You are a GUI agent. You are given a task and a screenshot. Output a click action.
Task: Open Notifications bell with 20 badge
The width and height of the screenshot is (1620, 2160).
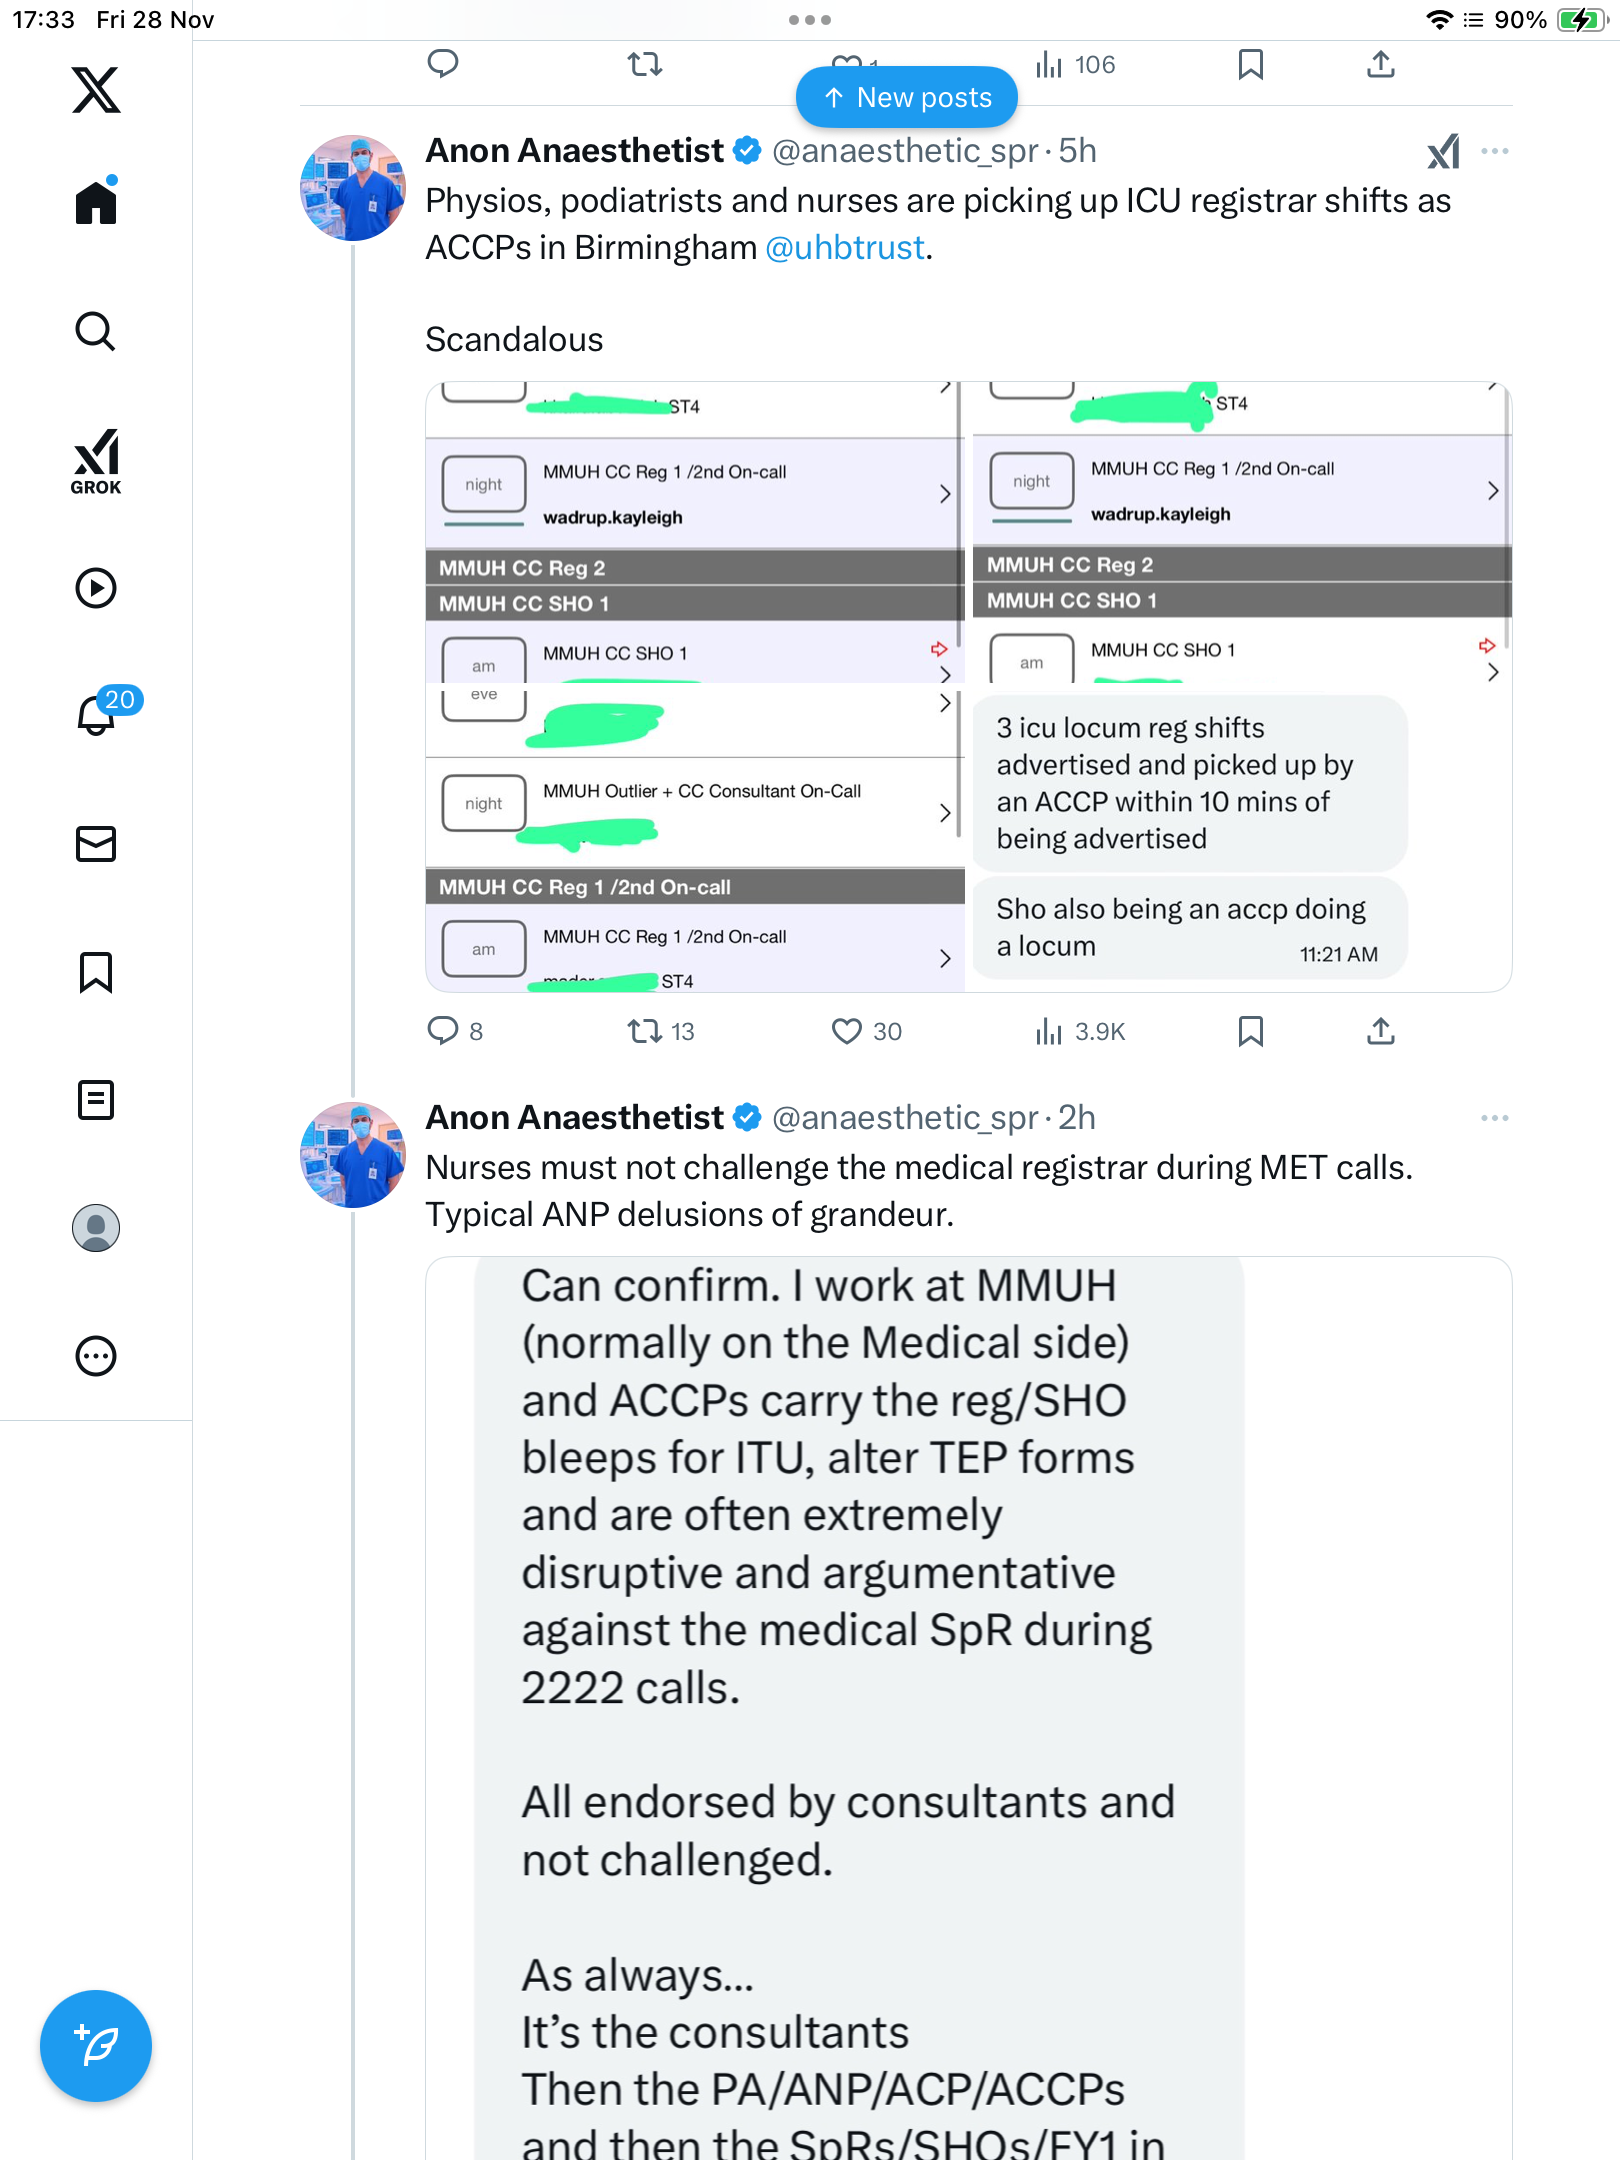98,714
